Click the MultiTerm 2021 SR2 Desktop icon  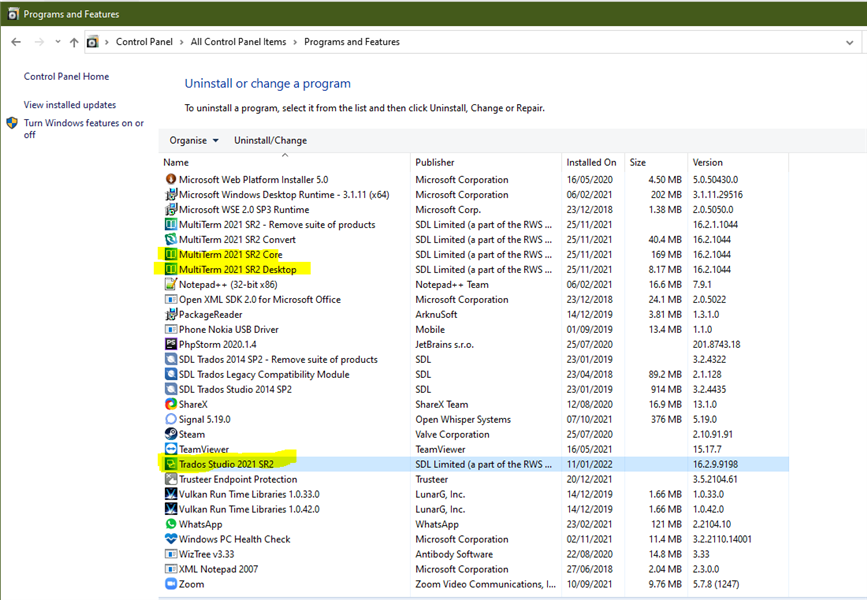click(x=171, y=269)
